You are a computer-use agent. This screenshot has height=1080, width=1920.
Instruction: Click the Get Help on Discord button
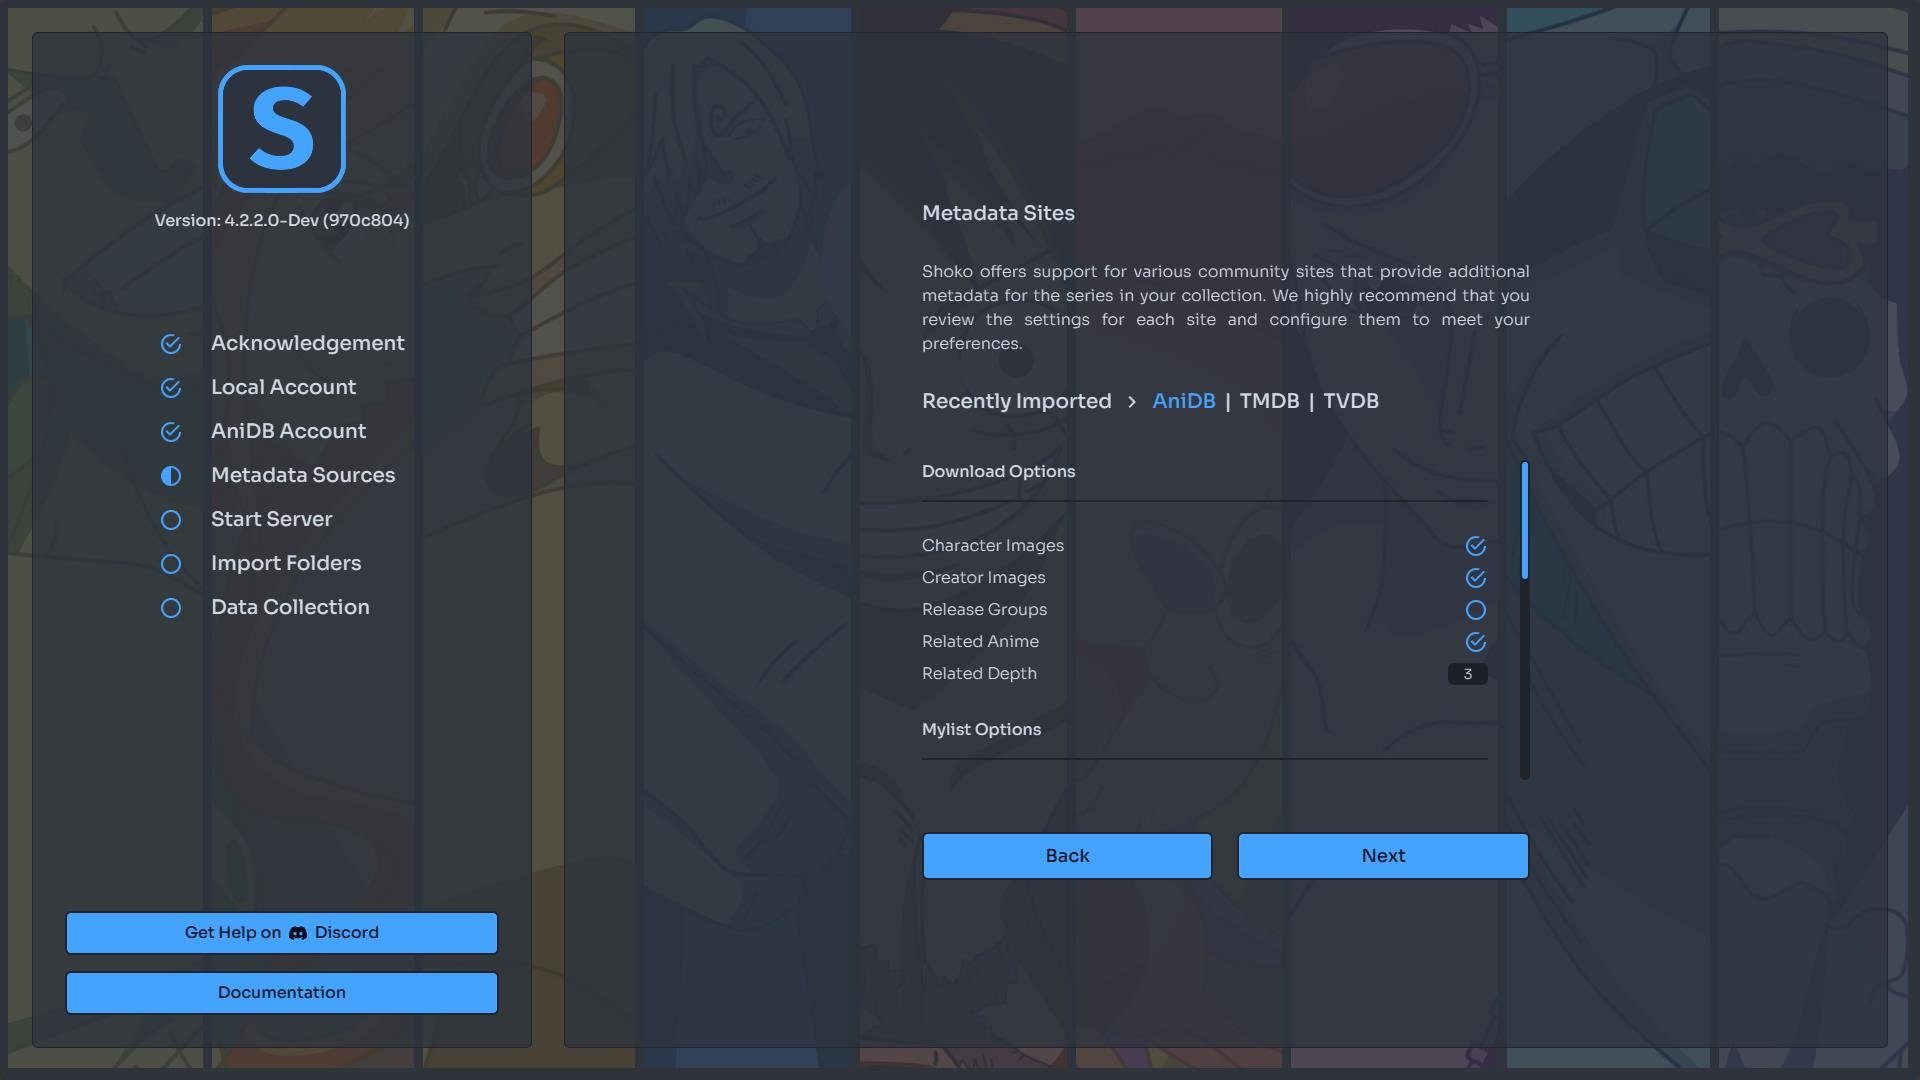pyautogui.click(x=282, y=933)
